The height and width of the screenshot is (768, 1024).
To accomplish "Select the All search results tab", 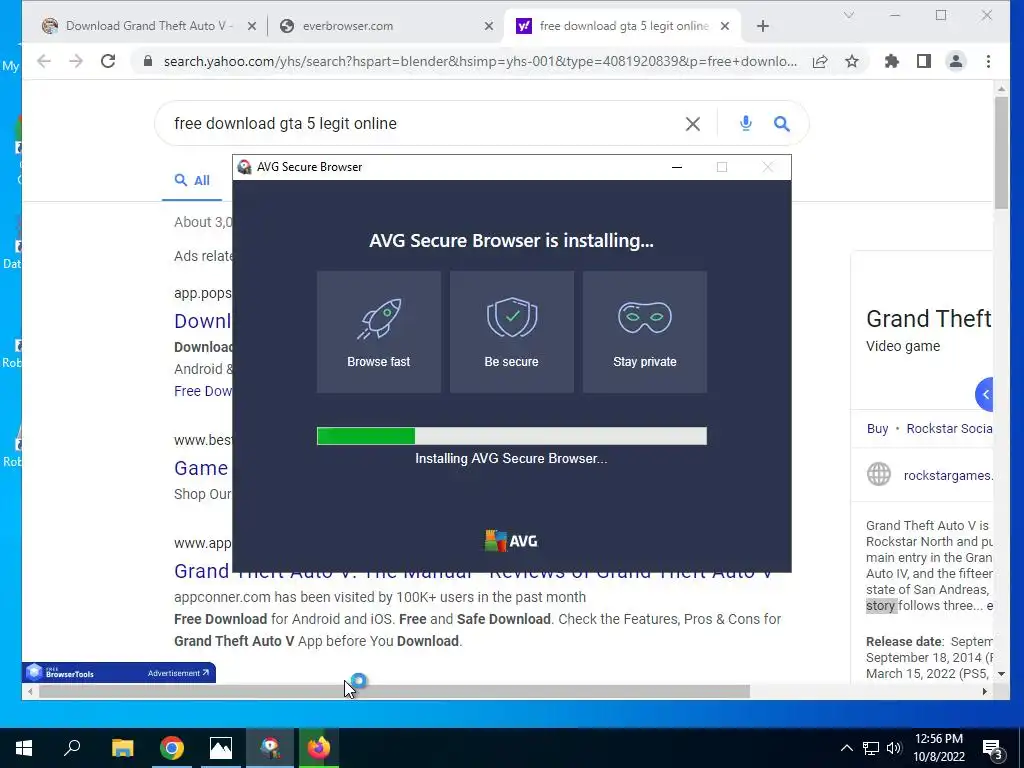I will coord(192,181).
